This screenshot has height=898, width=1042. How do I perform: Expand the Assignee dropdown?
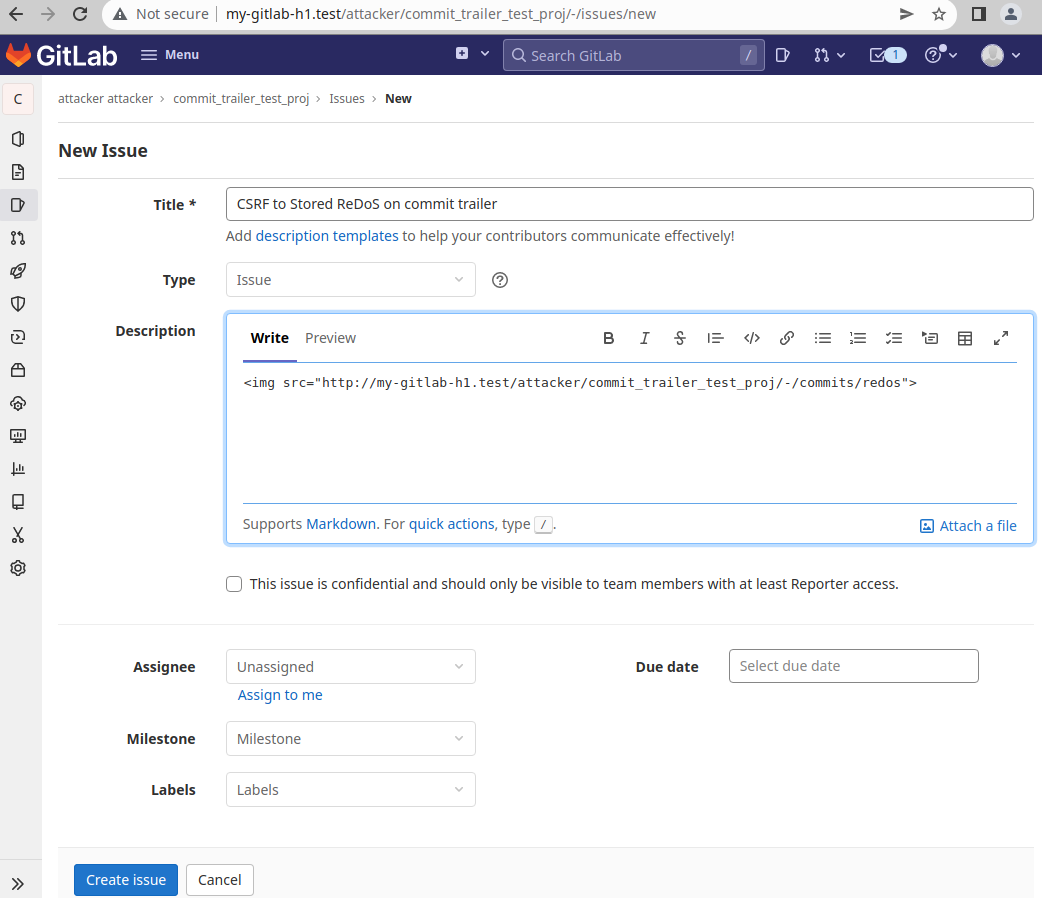350,667
